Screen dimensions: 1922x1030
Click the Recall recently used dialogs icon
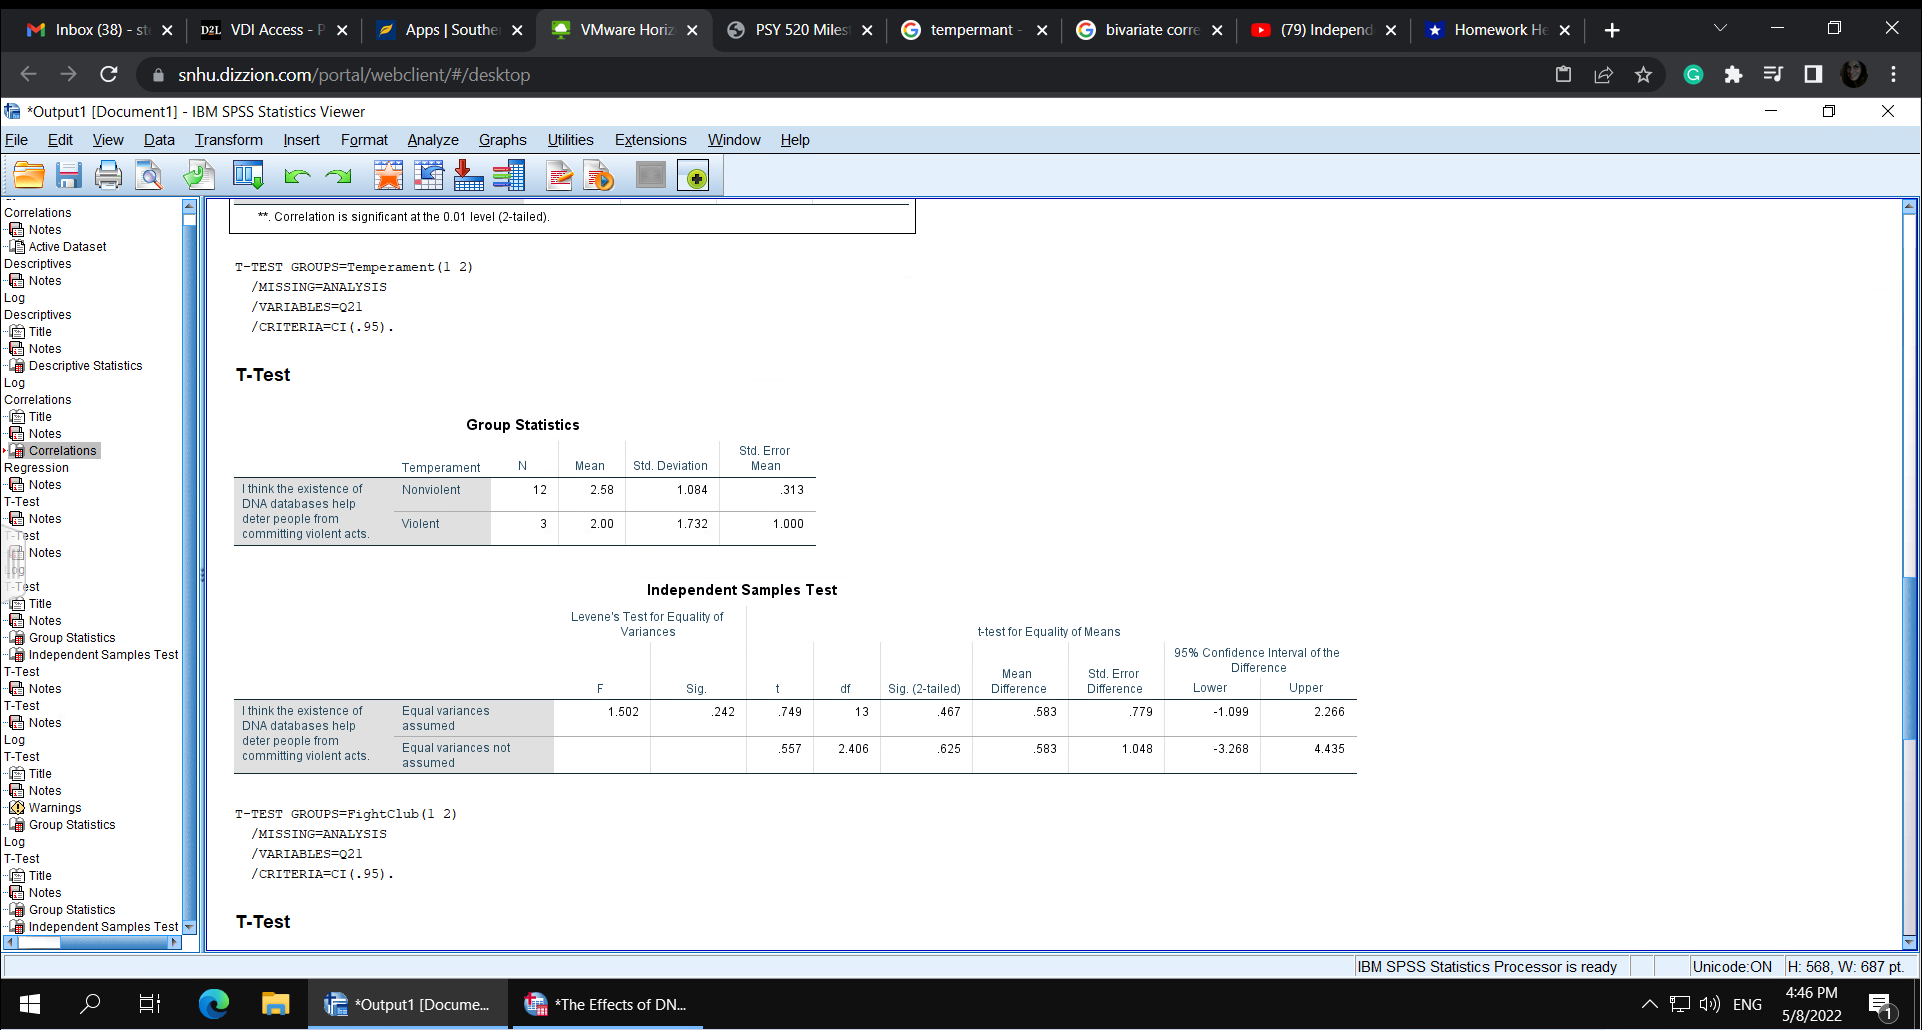click(248, 176)
